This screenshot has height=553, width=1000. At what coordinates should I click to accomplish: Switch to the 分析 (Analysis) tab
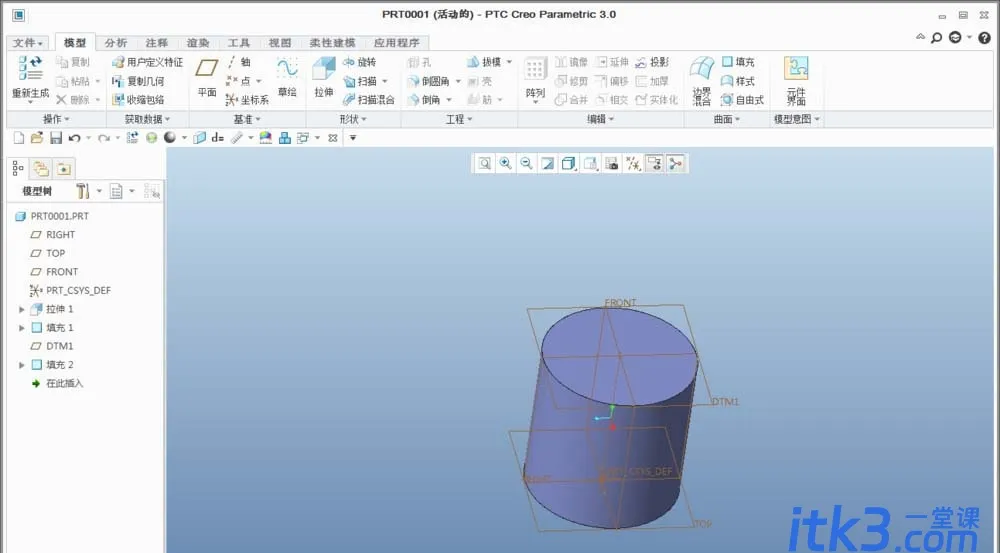[x=116, y=43]
